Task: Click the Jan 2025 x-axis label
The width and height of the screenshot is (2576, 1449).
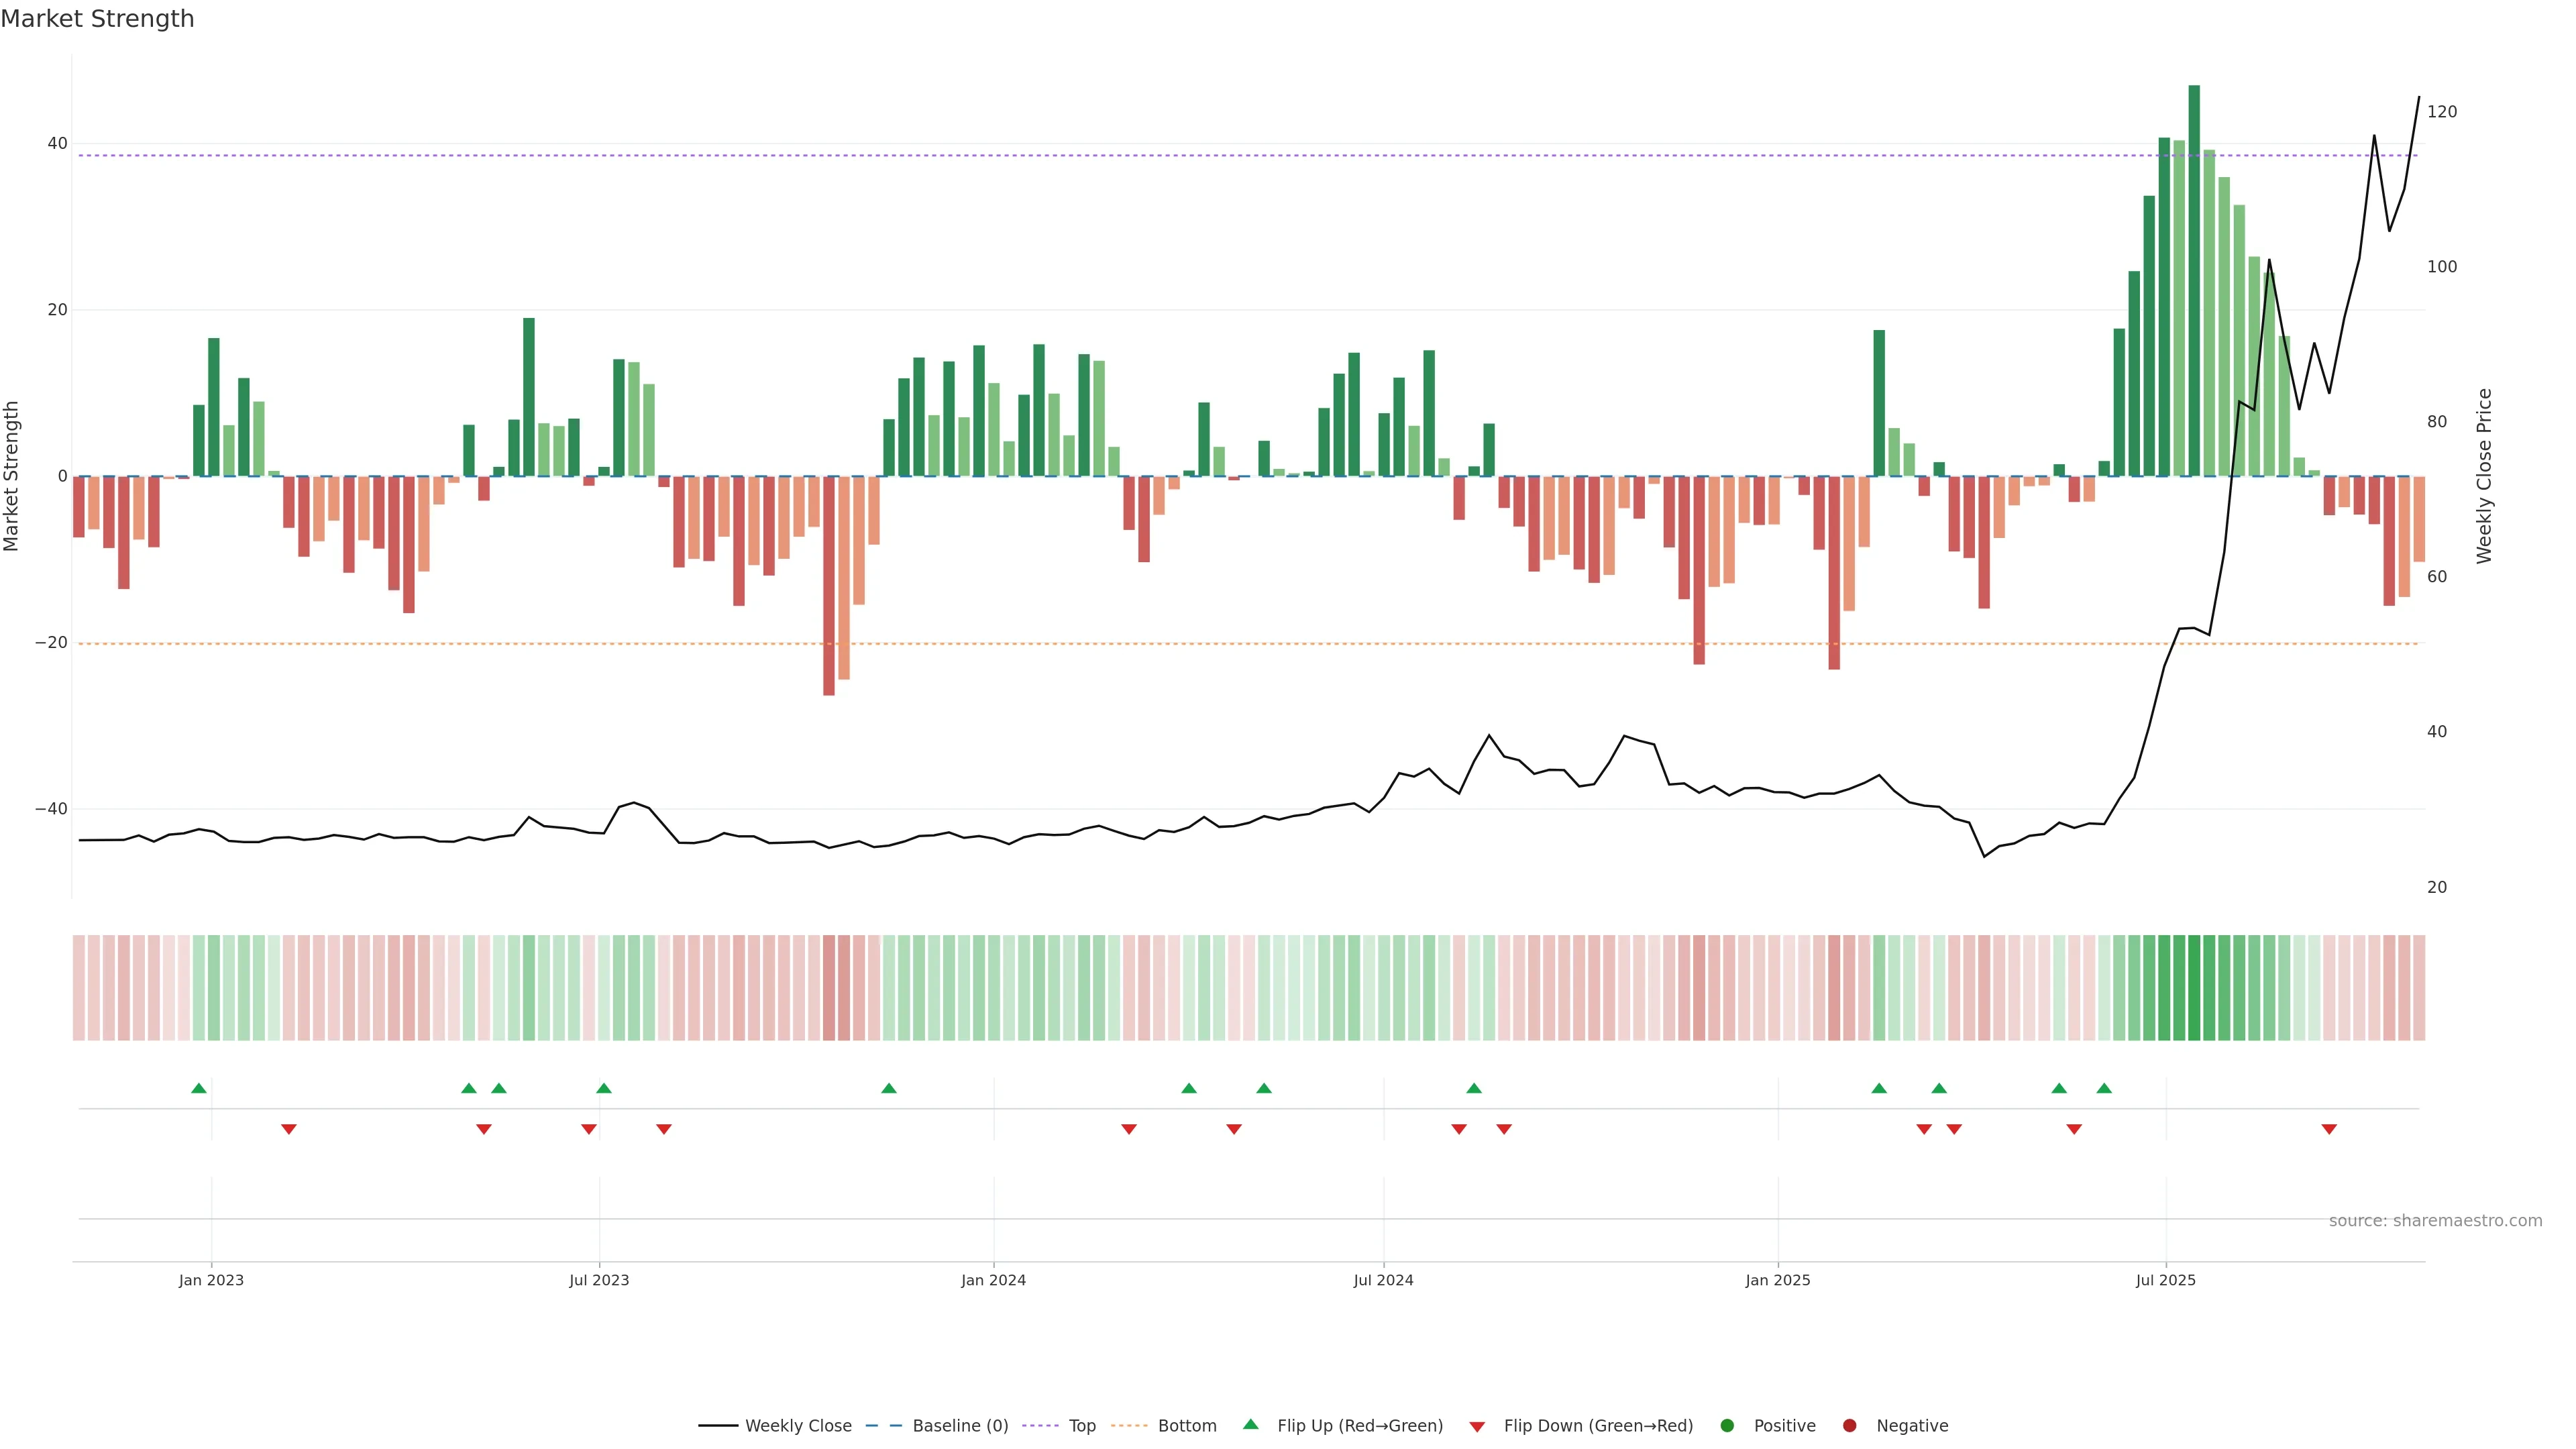Action: tap(1778, 1280)
